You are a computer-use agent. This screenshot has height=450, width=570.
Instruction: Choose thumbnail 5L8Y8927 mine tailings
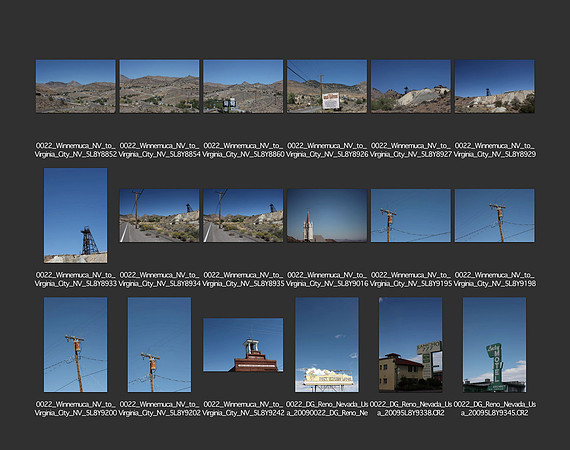[411, 86]
